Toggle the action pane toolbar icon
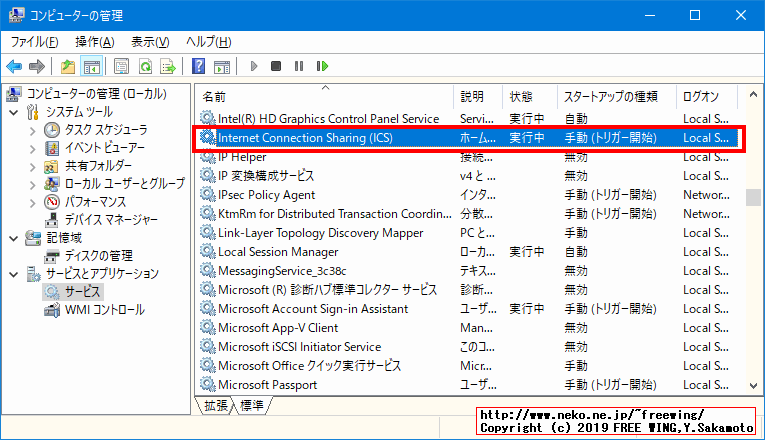 222,66
